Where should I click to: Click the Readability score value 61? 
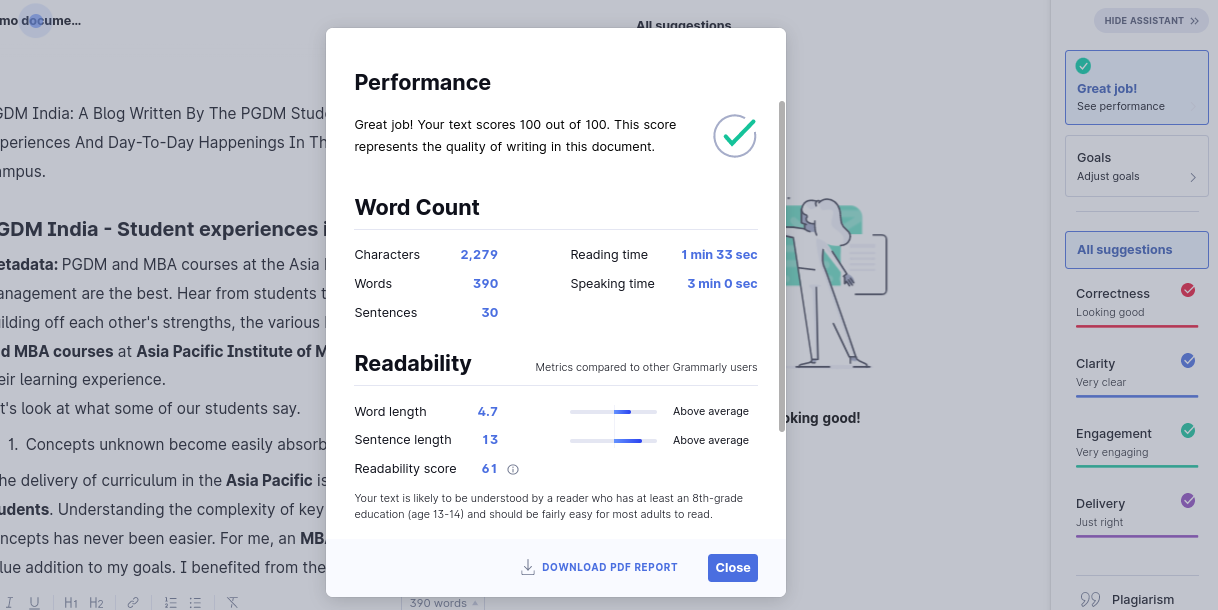(x=489, y=469)
